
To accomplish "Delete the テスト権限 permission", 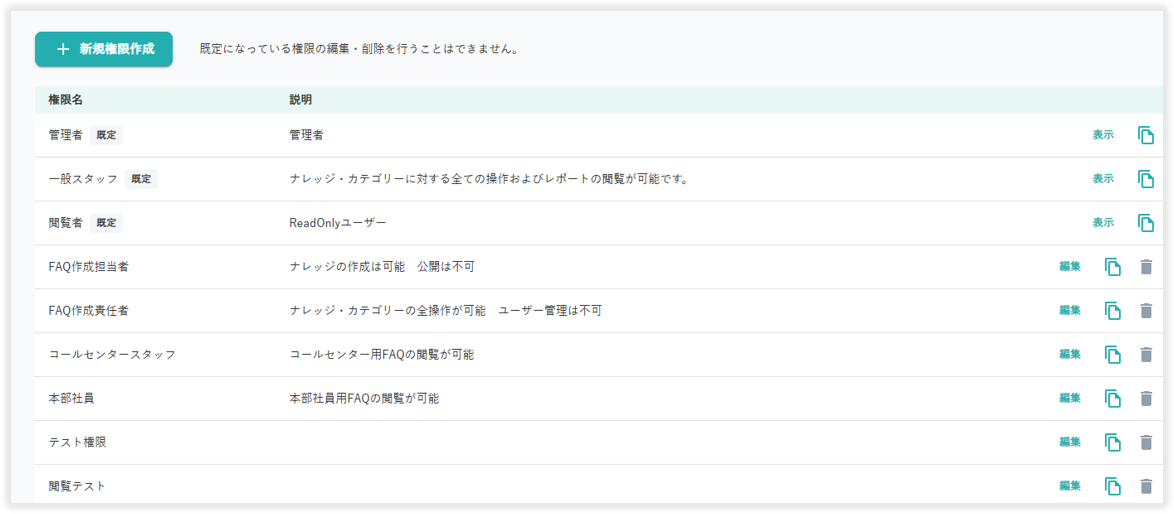I will click(x=1146, y=442).
